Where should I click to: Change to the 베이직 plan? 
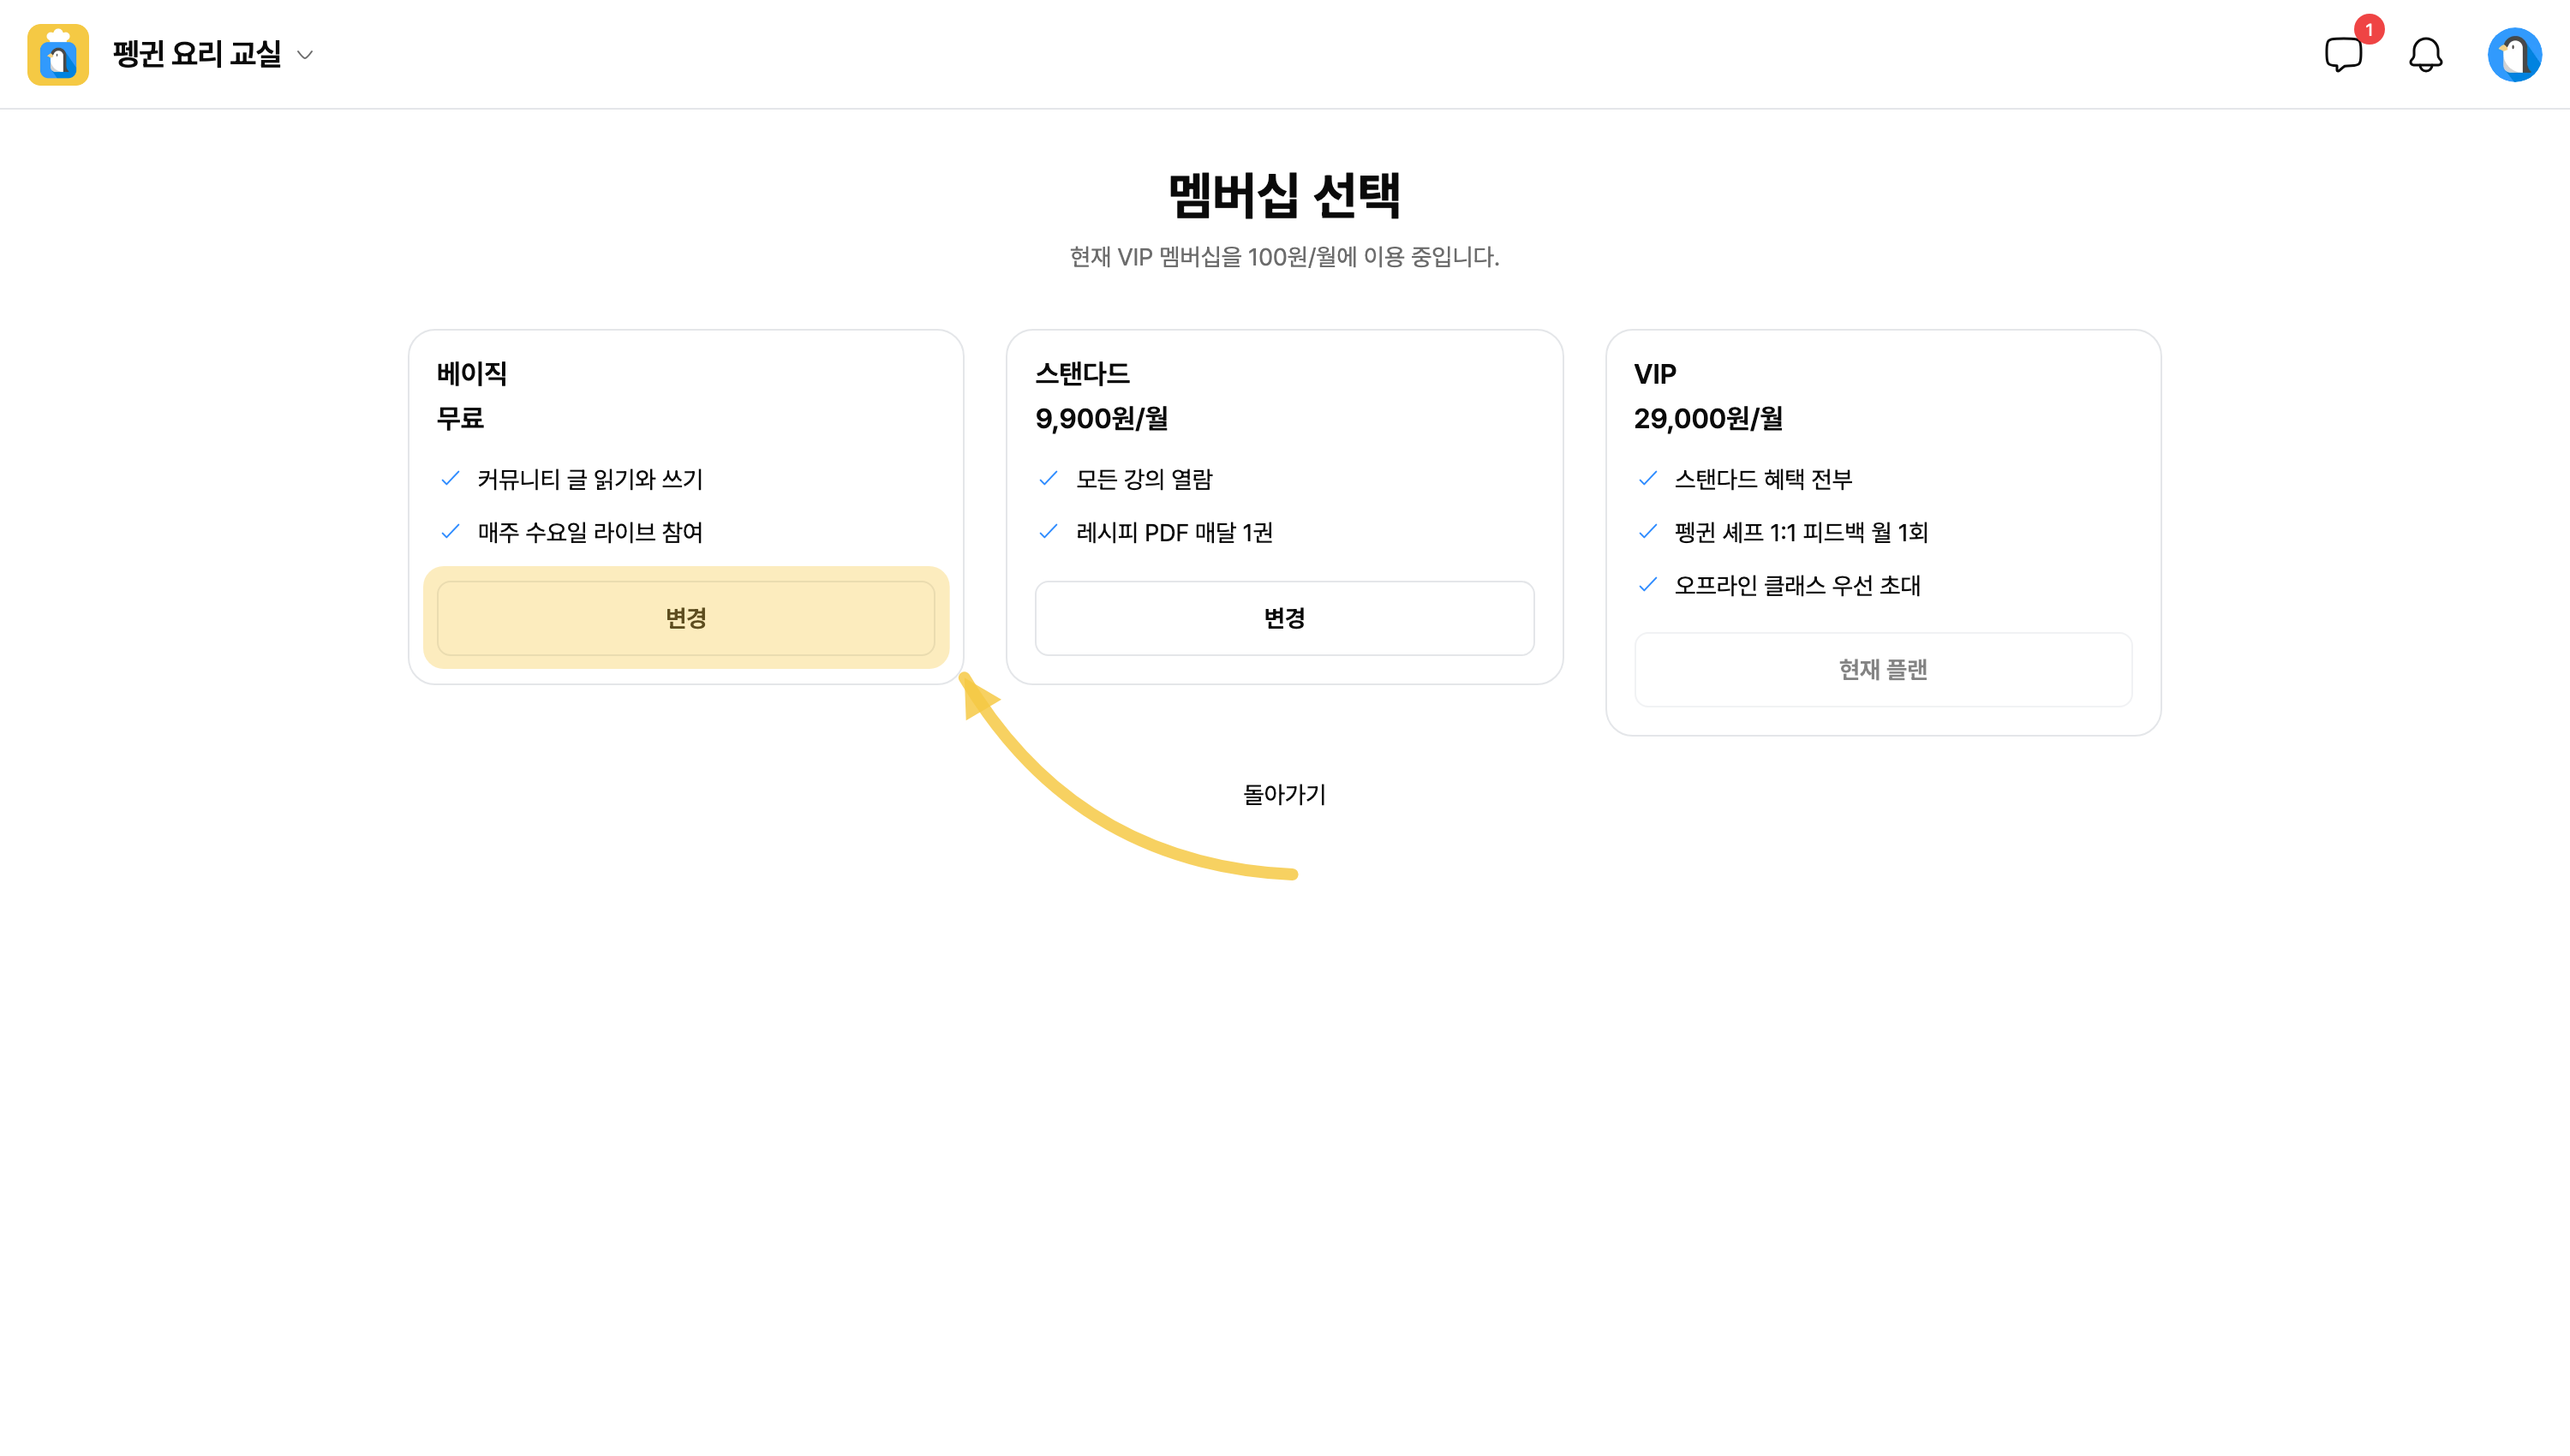(686, 618)
